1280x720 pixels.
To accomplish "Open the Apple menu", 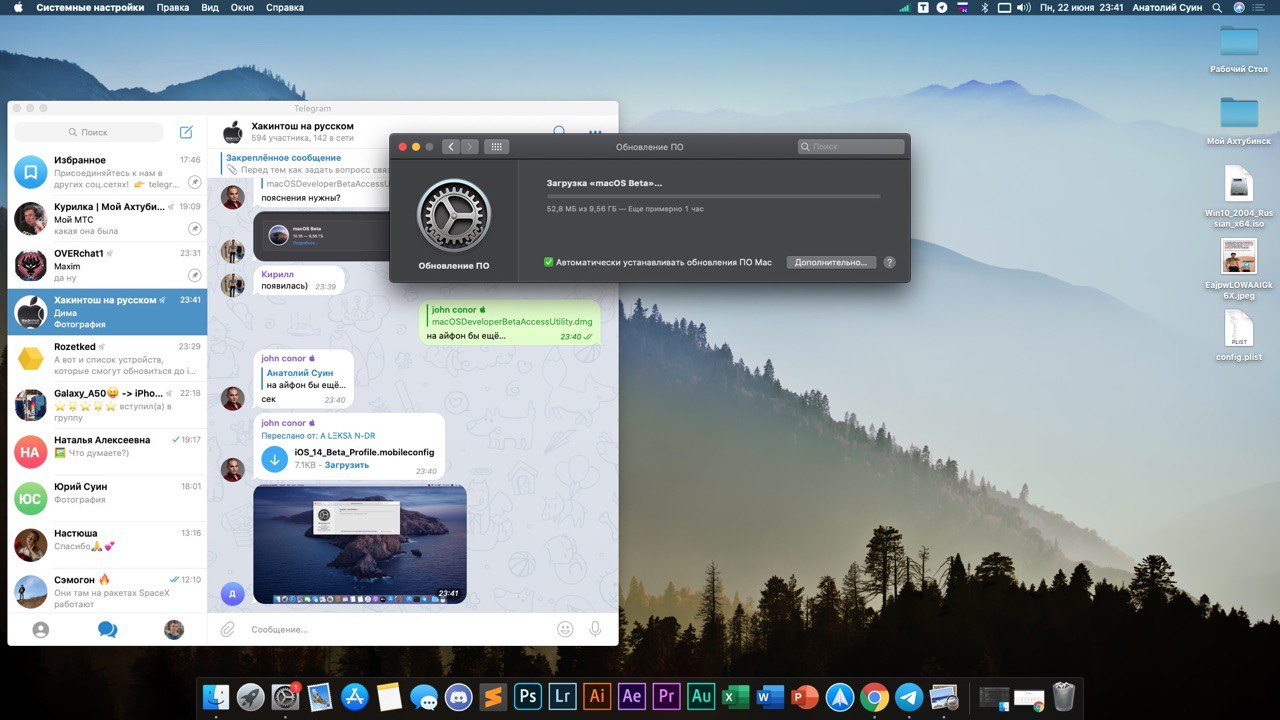I will pos(18,7).
